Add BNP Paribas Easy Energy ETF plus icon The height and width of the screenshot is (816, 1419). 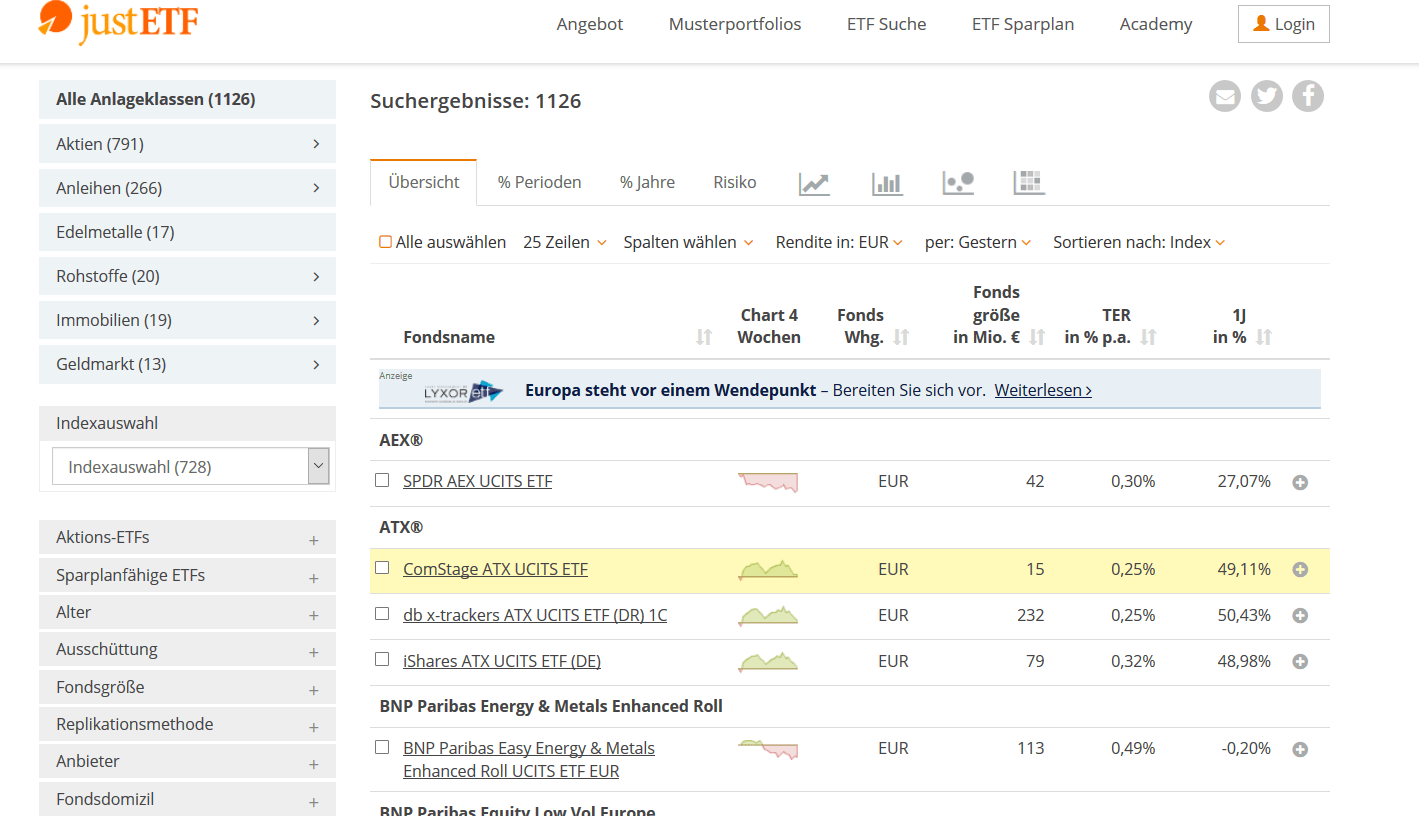tap(1300, 749)
